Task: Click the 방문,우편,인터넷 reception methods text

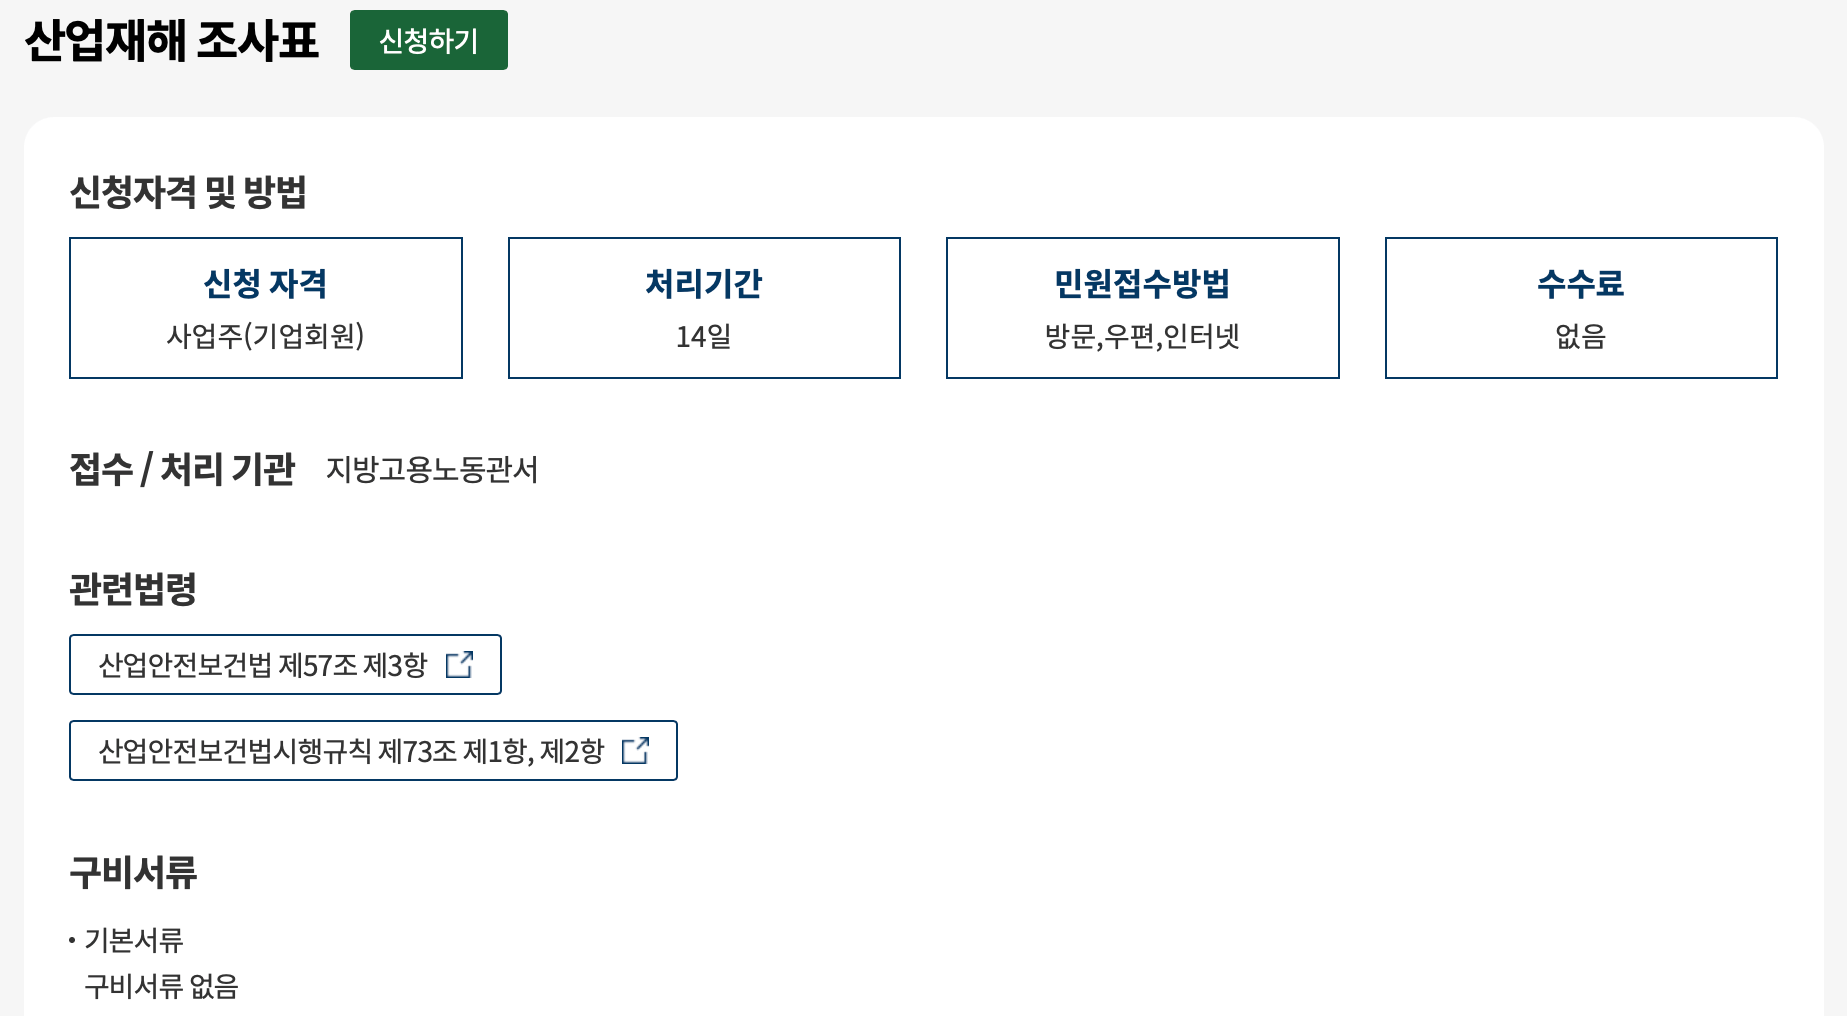Action: pyautogui.click(x=1142, y=338)
